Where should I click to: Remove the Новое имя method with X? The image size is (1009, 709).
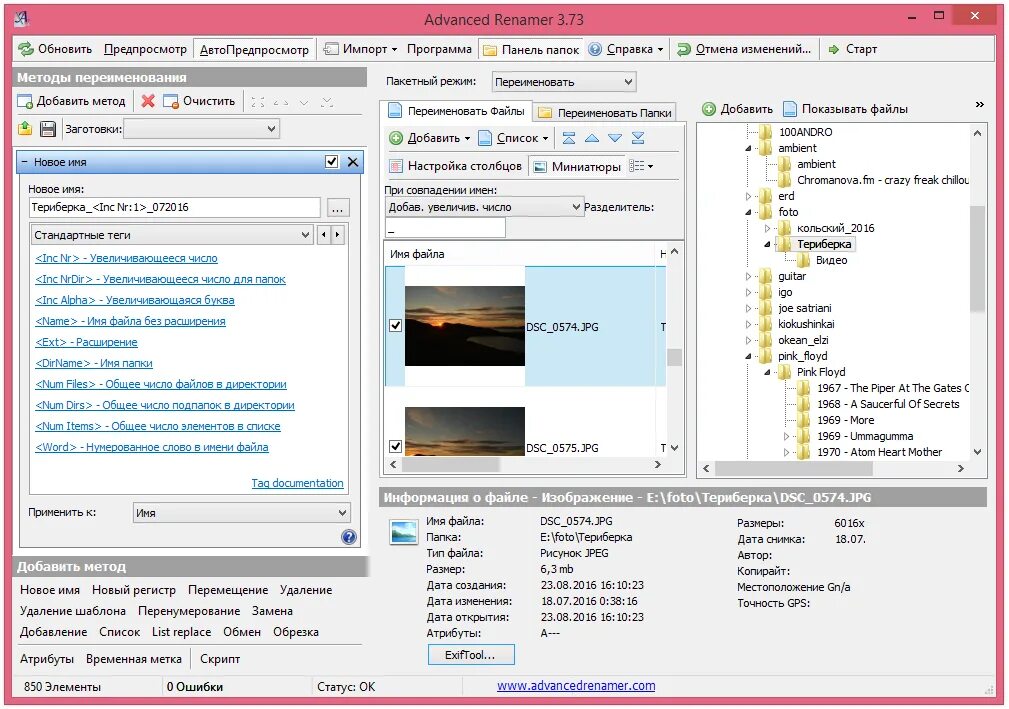point(353,161)
